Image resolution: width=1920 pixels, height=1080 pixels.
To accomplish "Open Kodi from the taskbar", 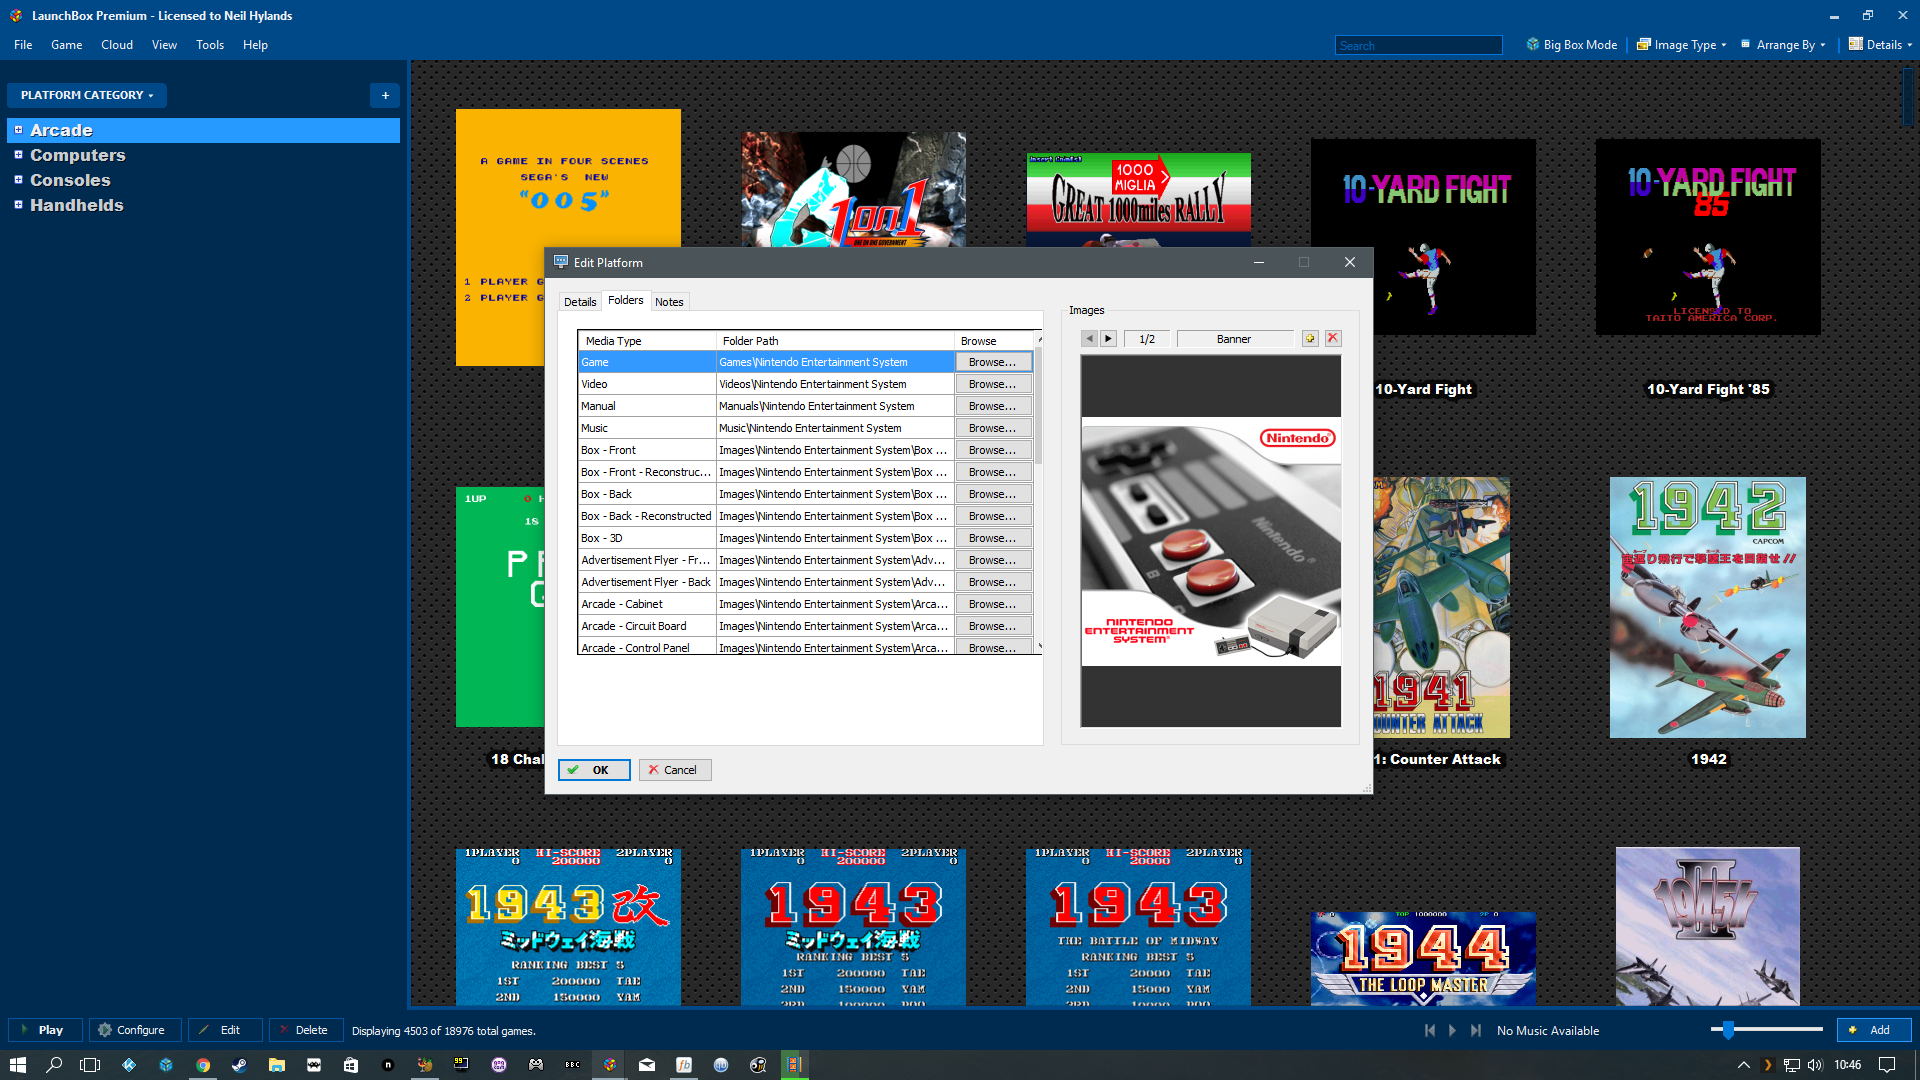I will pos(129,1065).
